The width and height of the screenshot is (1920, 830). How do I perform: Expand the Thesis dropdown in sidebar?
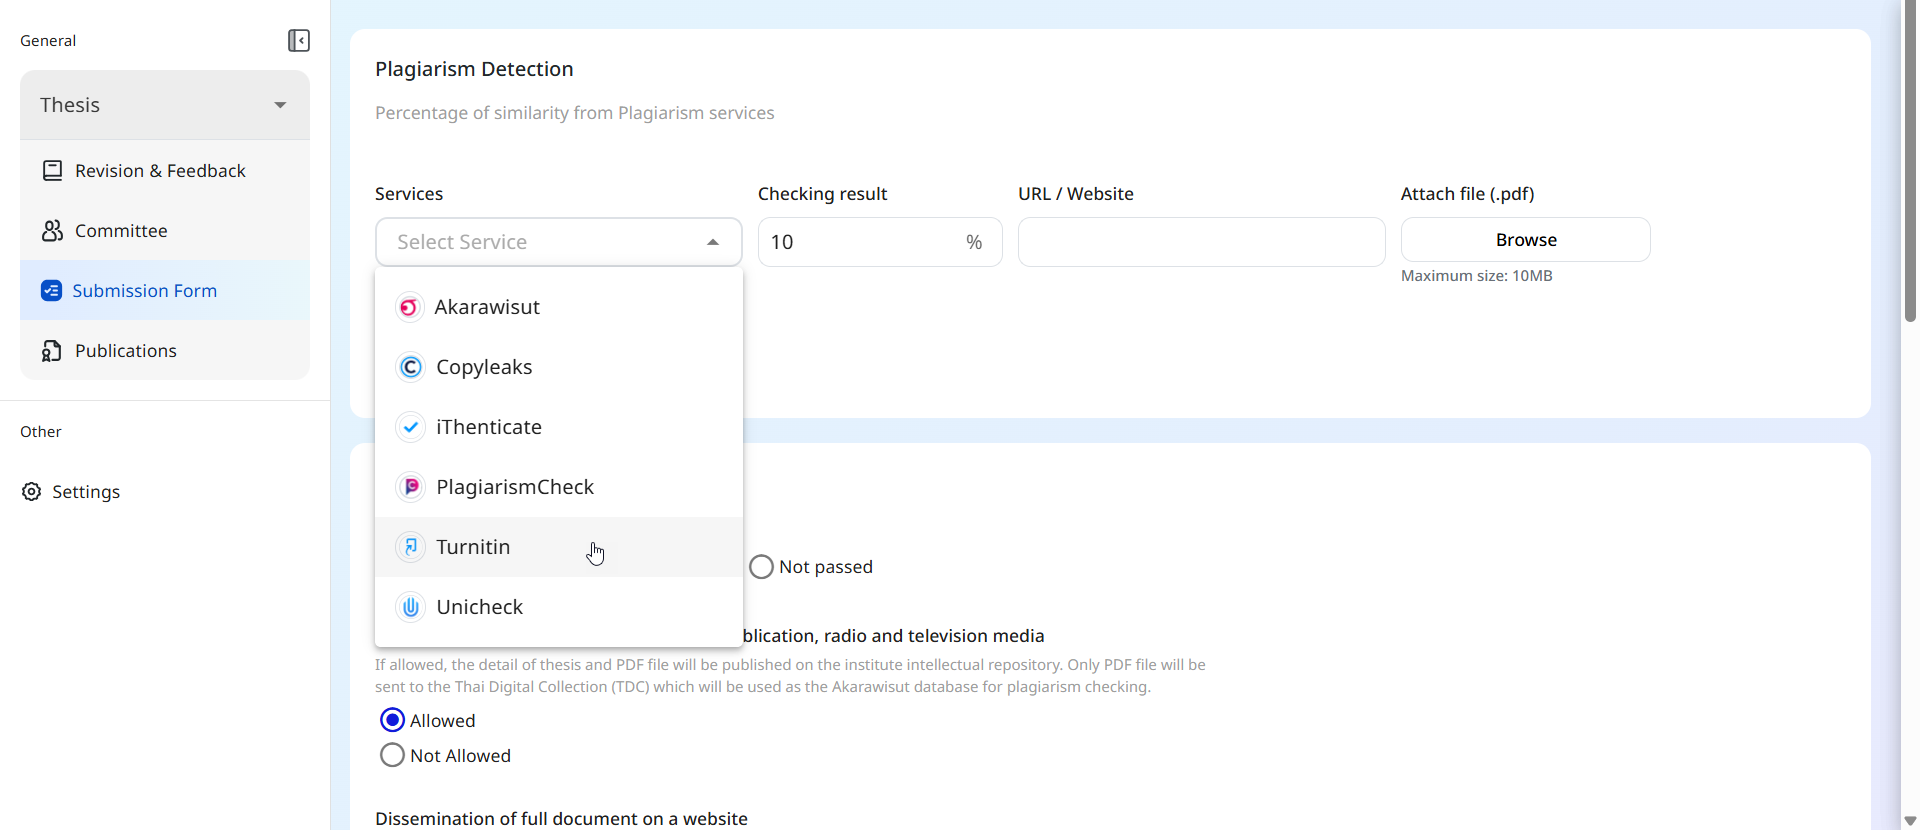tap(165, 105)
